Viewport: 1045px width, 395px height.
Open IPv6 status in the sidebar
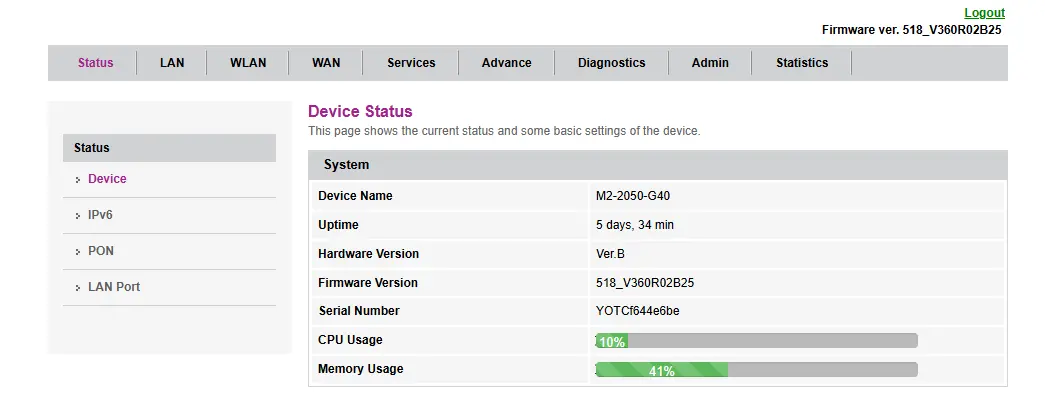click(101, 215)
